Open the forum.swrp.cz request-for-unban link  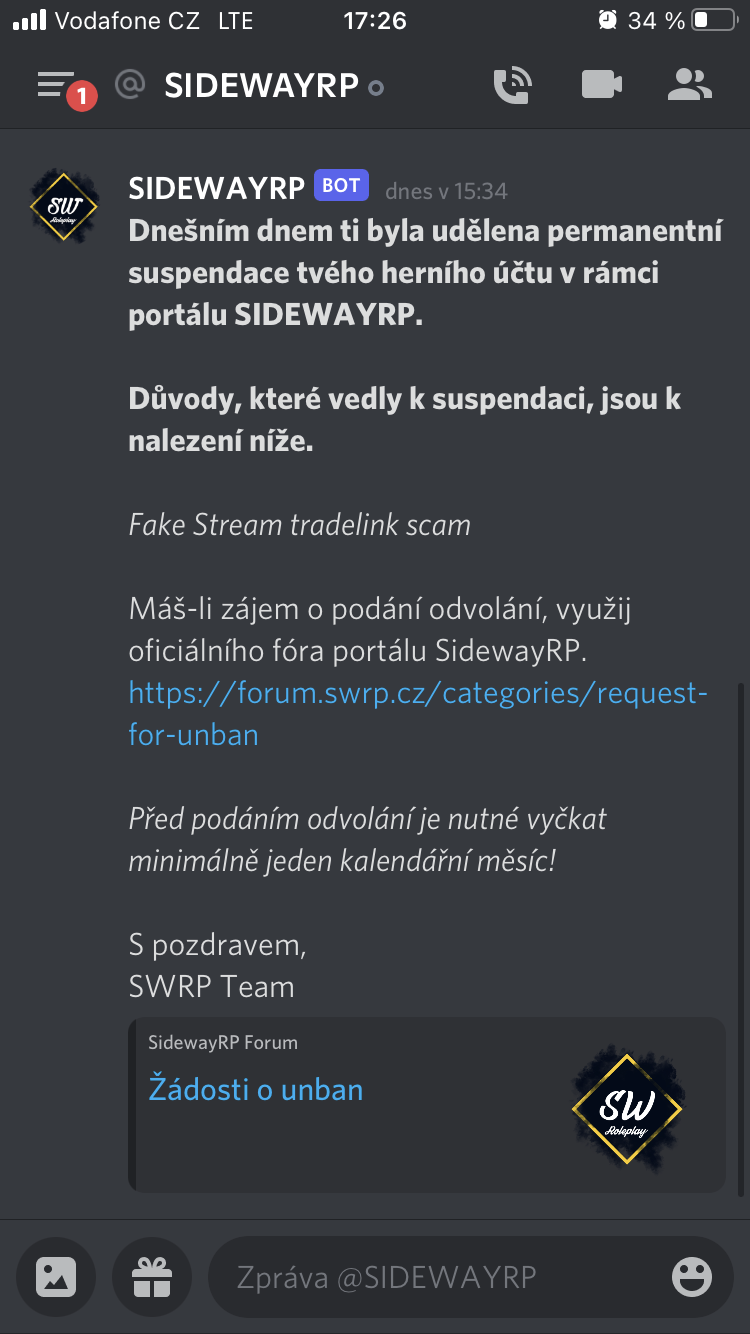point(418,714)
